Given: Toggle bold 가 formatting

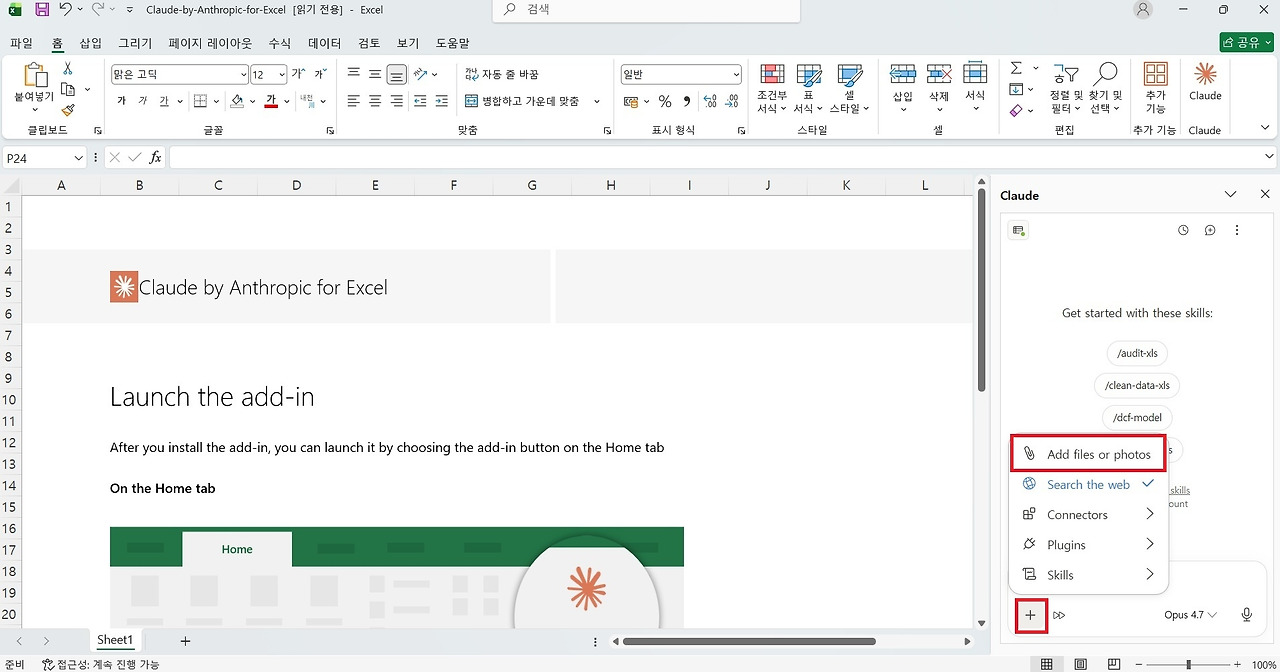Looking at the screenshot, I should (121, 101).
